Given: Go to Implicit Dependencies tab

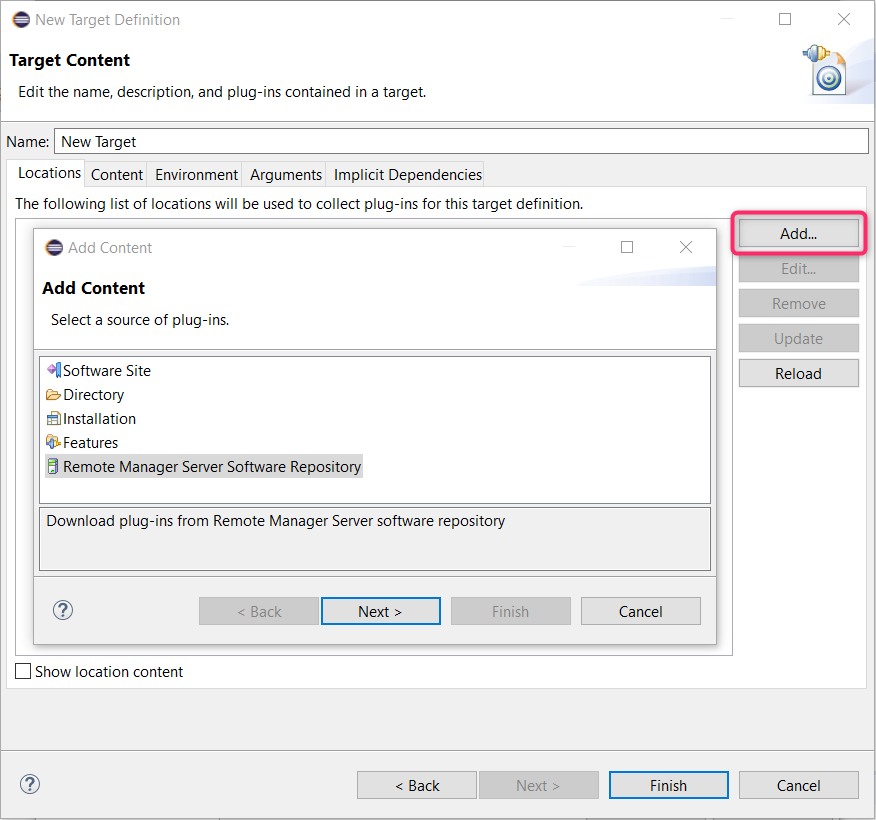Looking at the screenshot, I should pyautogui.click(x=408, y=174).
